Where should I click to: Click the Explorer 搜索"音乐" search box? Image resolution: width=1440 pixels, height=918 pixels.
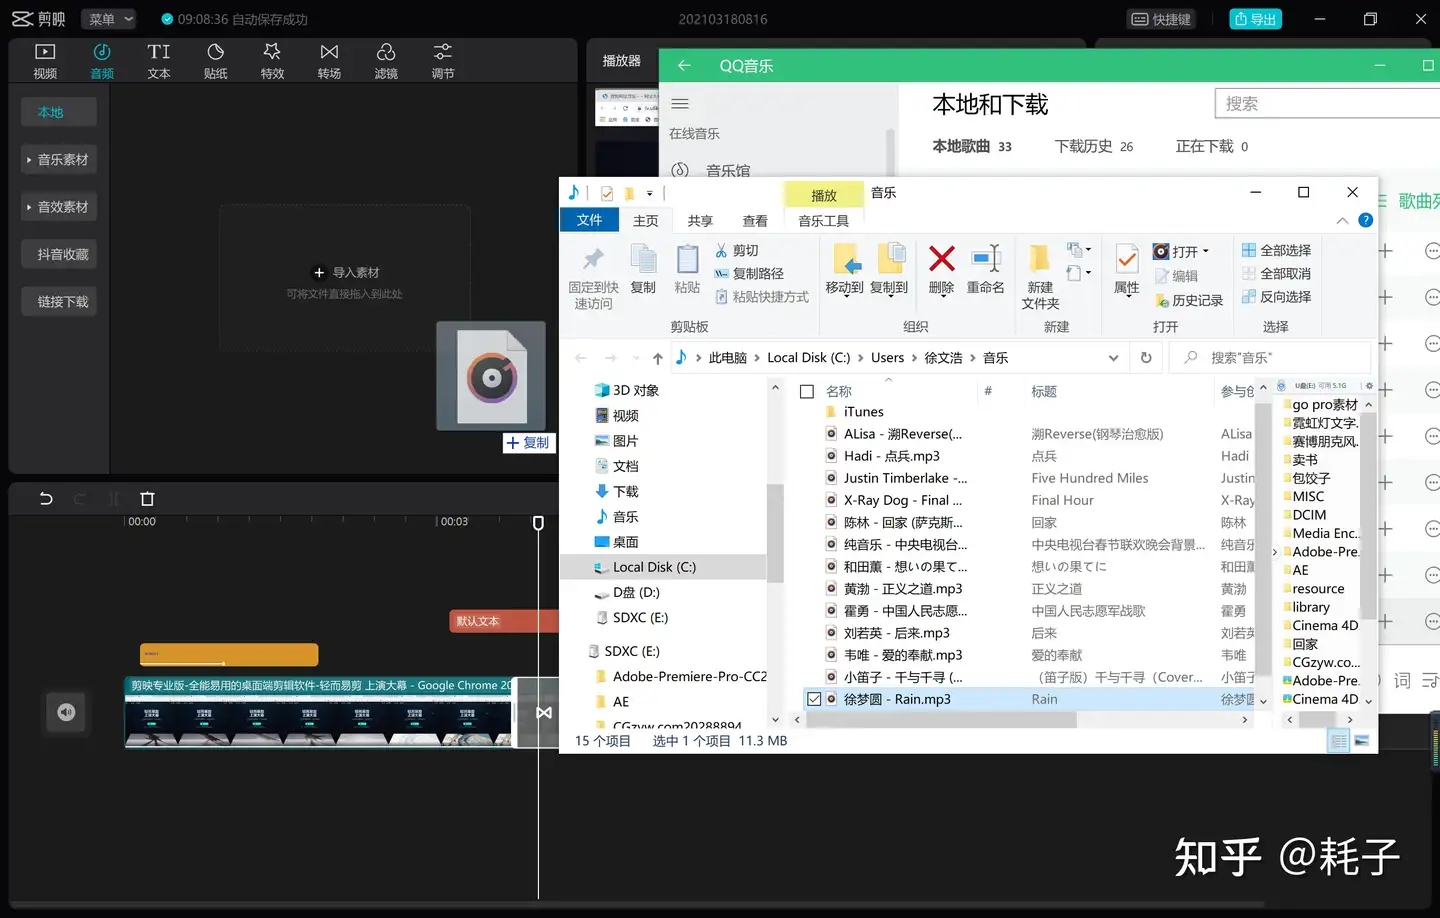click(x=1271, y=358)
